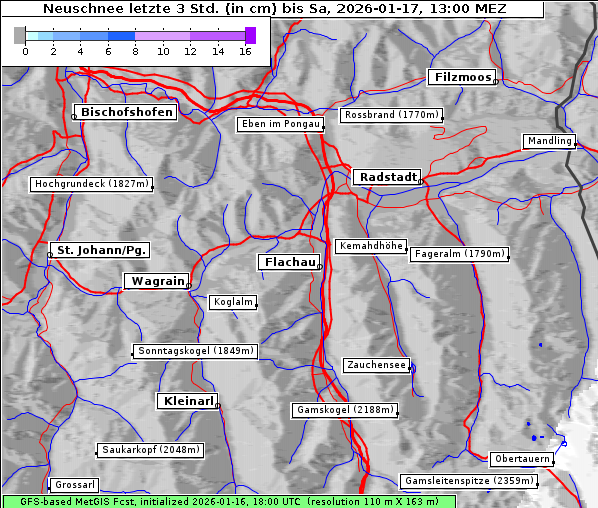Viewport: 598px width, 508px height.
Task: Click Hochgrundeck (1827m) label
Action: tap(92, 184)
